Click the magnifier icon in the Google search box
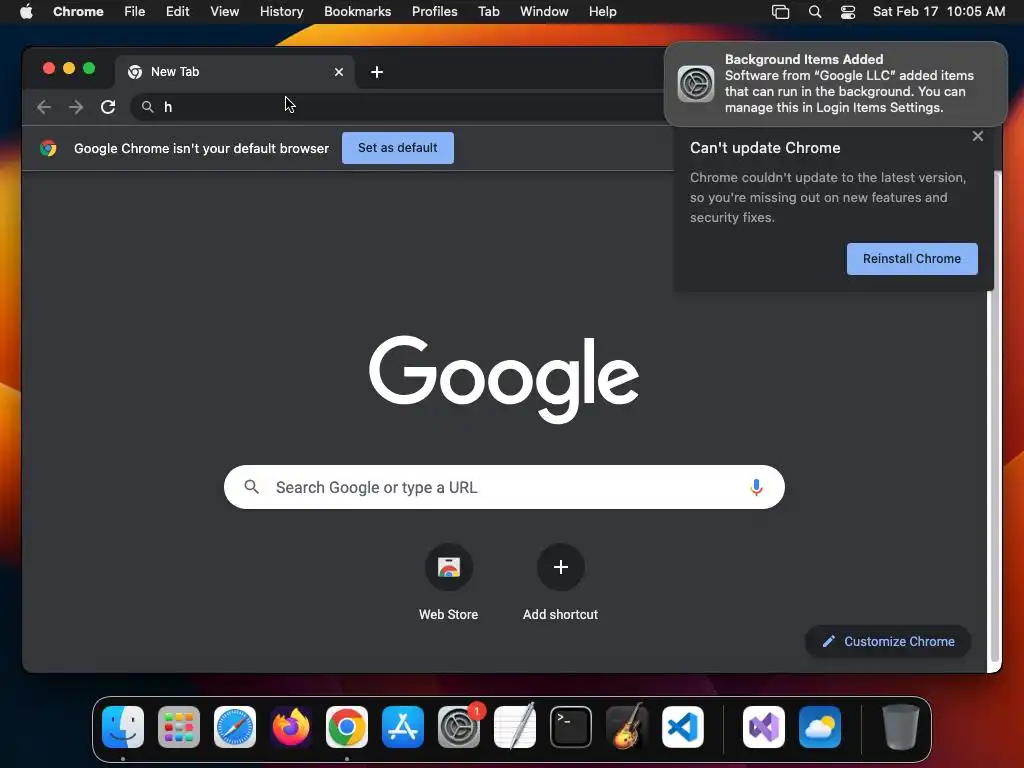1024x768 pixels. tap(251, 487)
